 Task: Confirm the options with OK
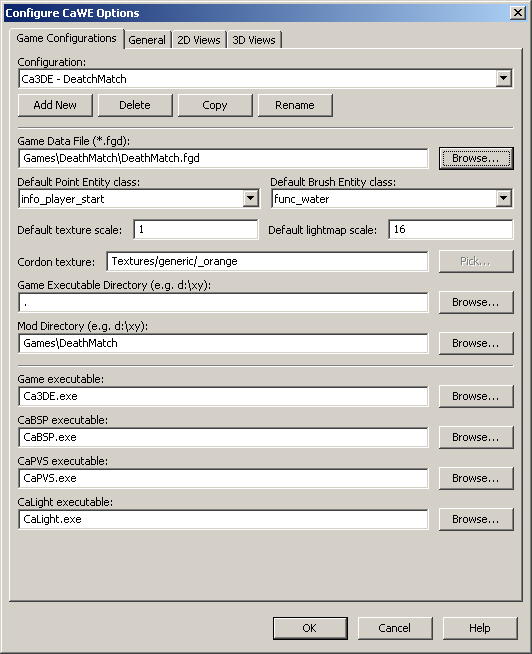click(x=310, y=628)
